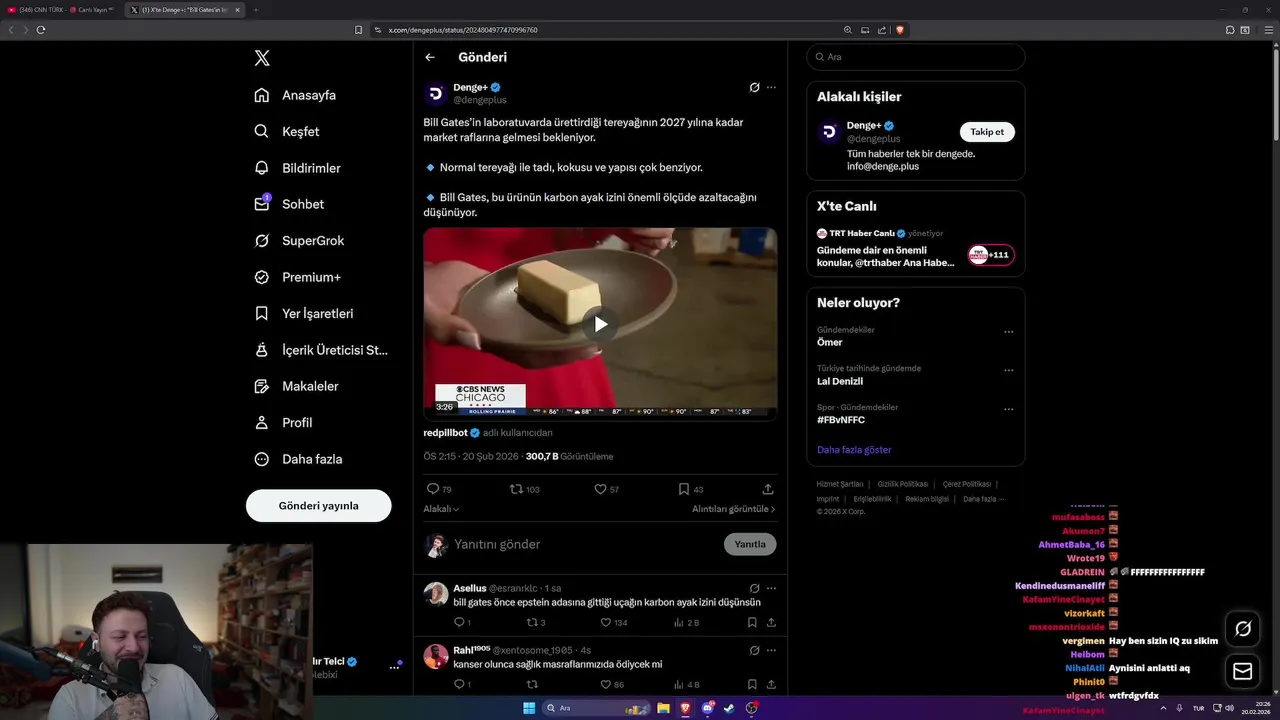The width and height of the screenshot is (1280, 720).
Task: Open Bildirimler notifications
Action: click(297, 168)
